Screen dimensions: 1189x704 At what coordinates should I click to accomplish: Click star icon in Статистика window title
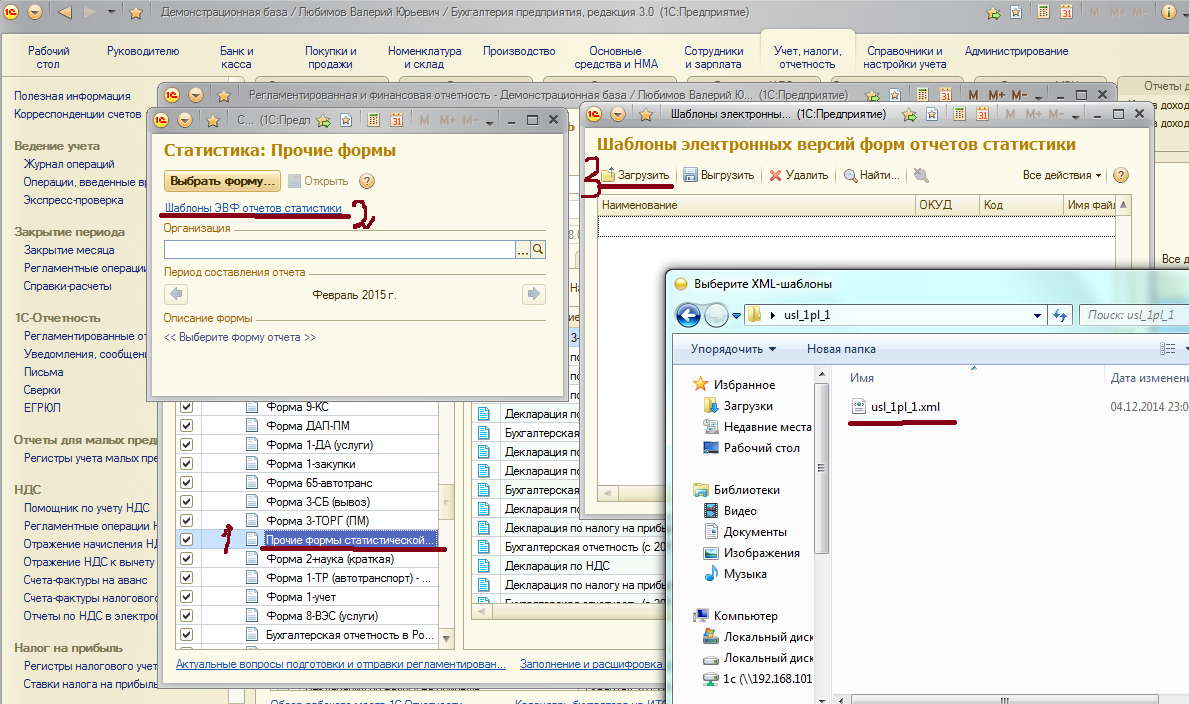tap(213, 120)
